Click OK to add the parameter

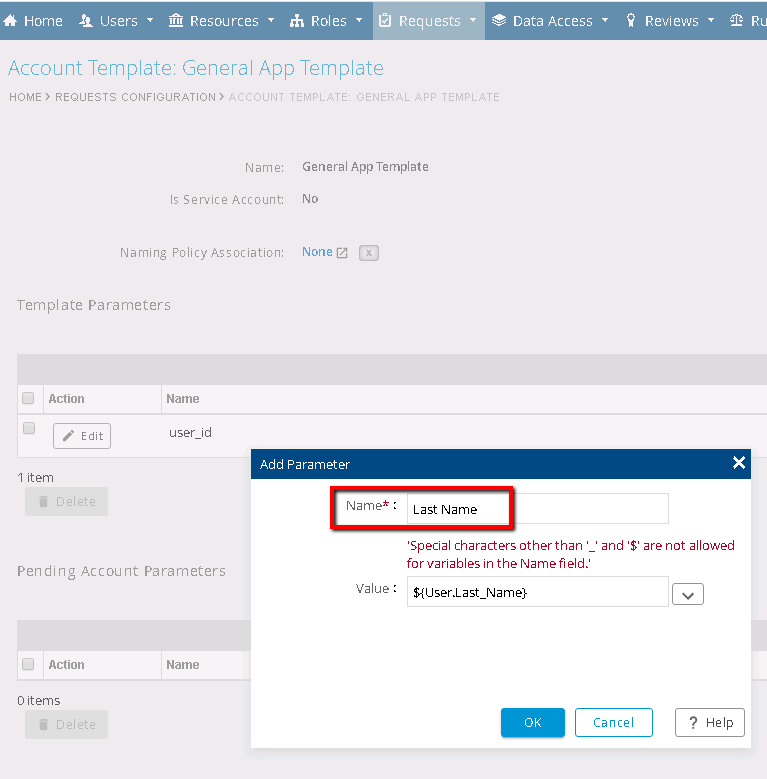(532, 722)
